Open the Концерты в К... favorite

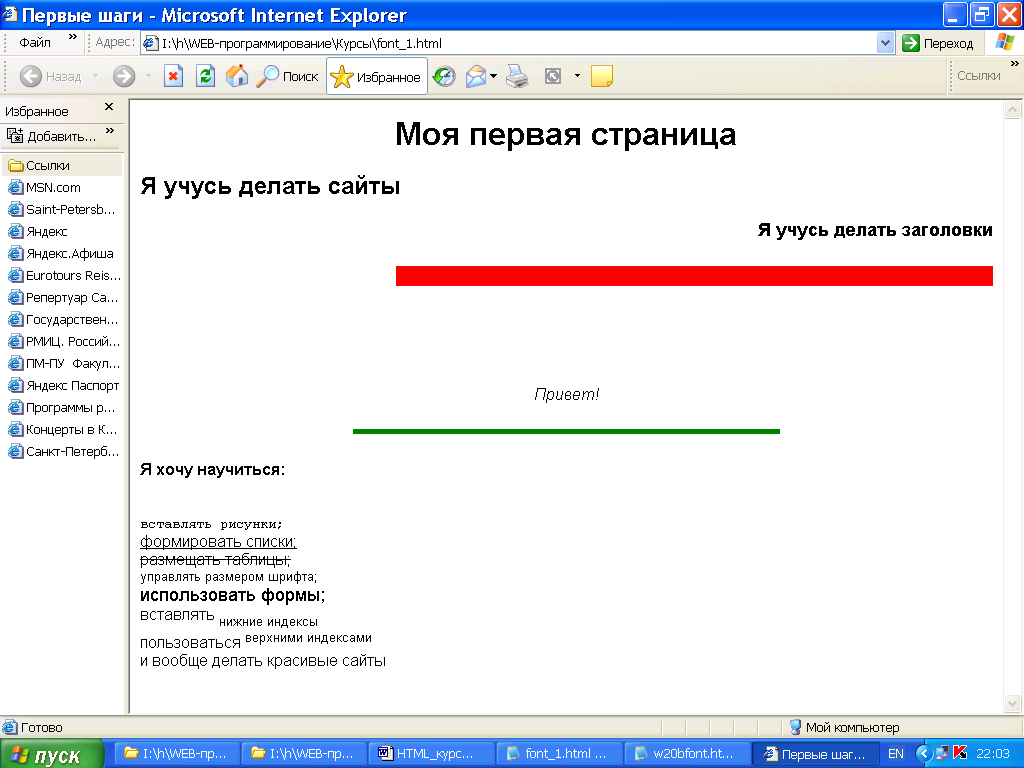pyautogui.click(x=63, y=430)
